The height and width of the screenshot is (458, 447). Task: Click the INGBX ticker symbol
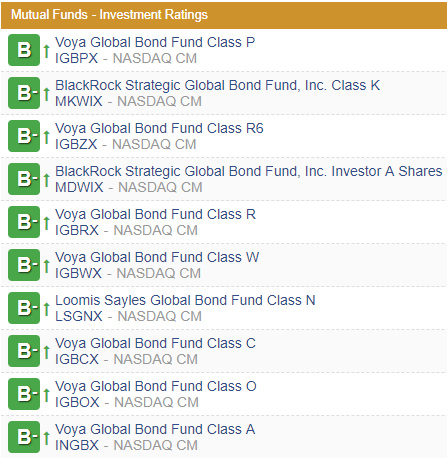click(77, 445)
